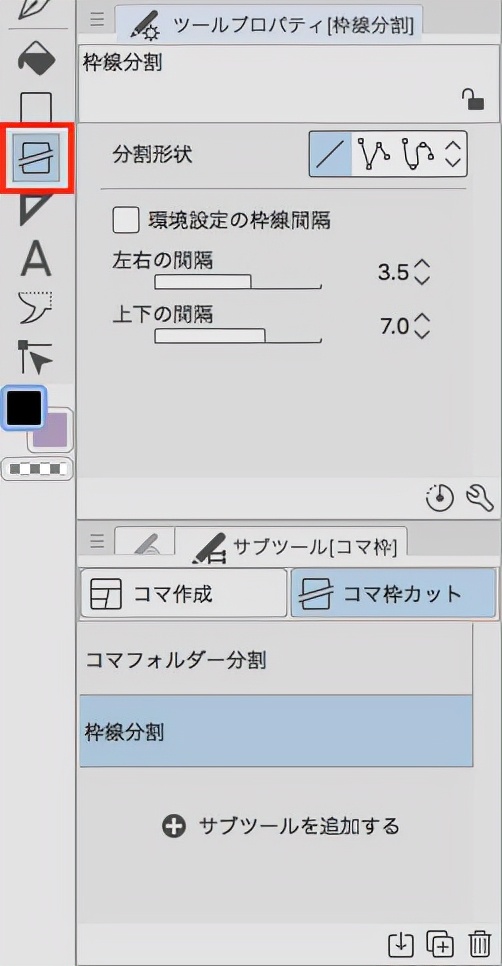Image resolution: width=502 pixels, height=966 pixels.
Task: Click the black main color swatch
Action: [24, 407]
